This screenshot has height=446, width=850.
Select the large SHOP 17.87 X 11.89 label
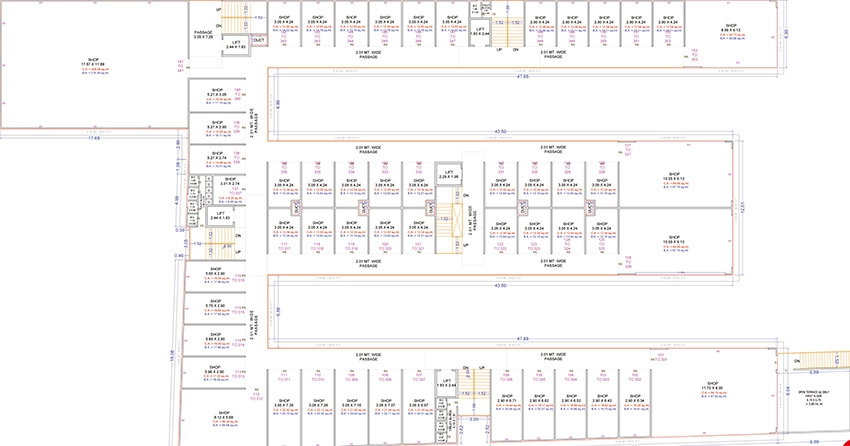click(94, 62)
